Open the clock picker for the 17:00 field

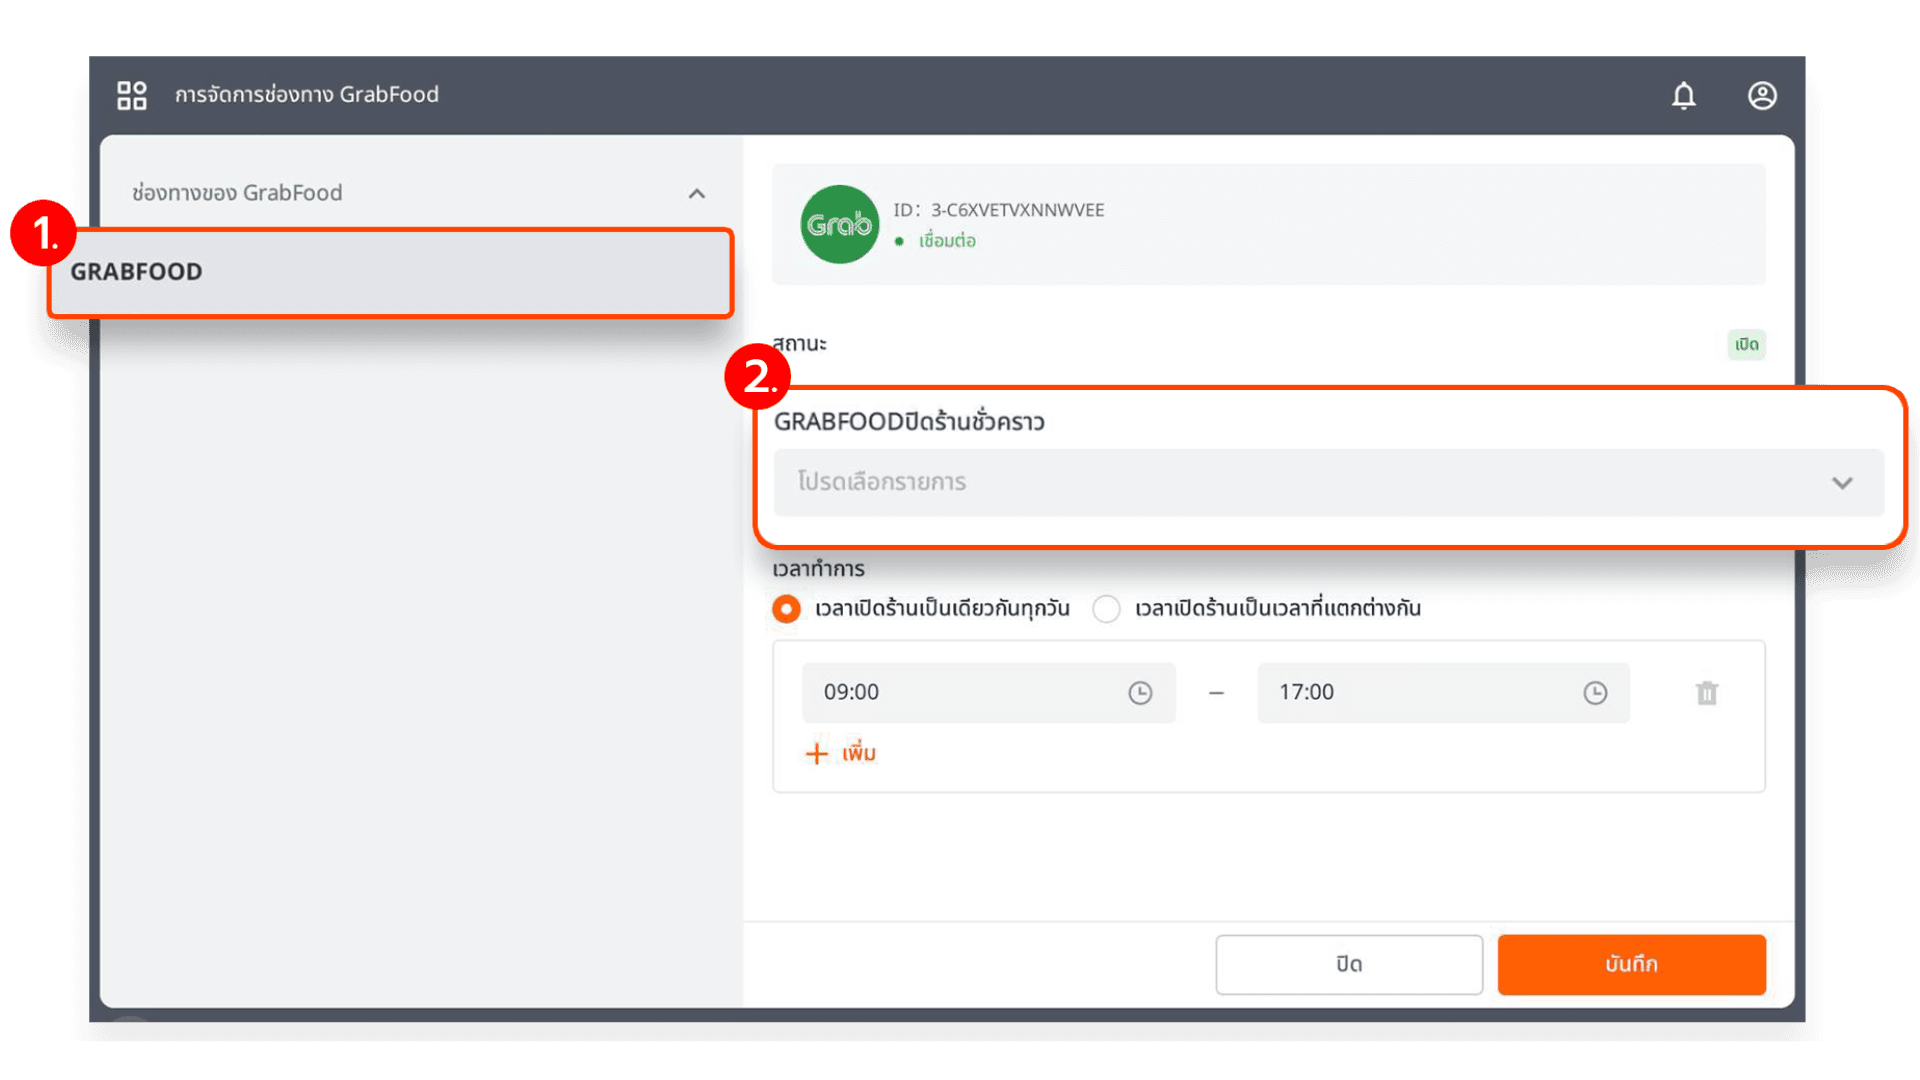[1594, 692]
